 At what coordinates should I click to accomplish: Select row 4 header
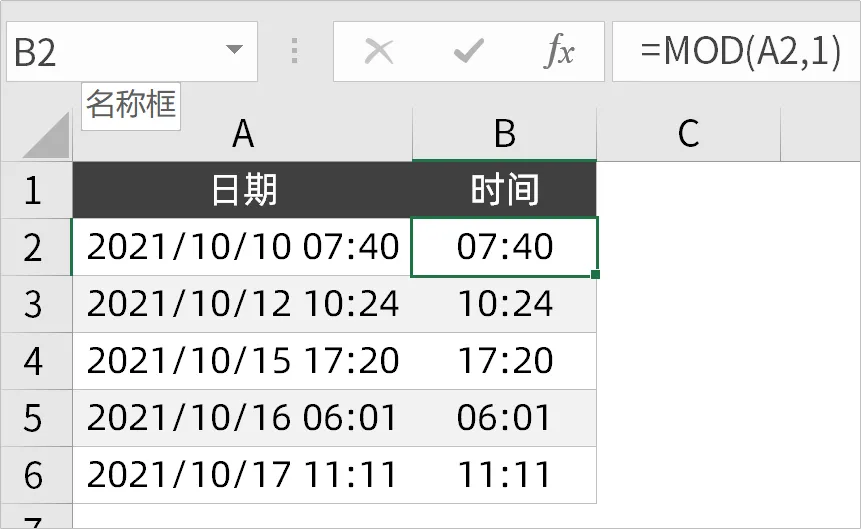point(35,360)
